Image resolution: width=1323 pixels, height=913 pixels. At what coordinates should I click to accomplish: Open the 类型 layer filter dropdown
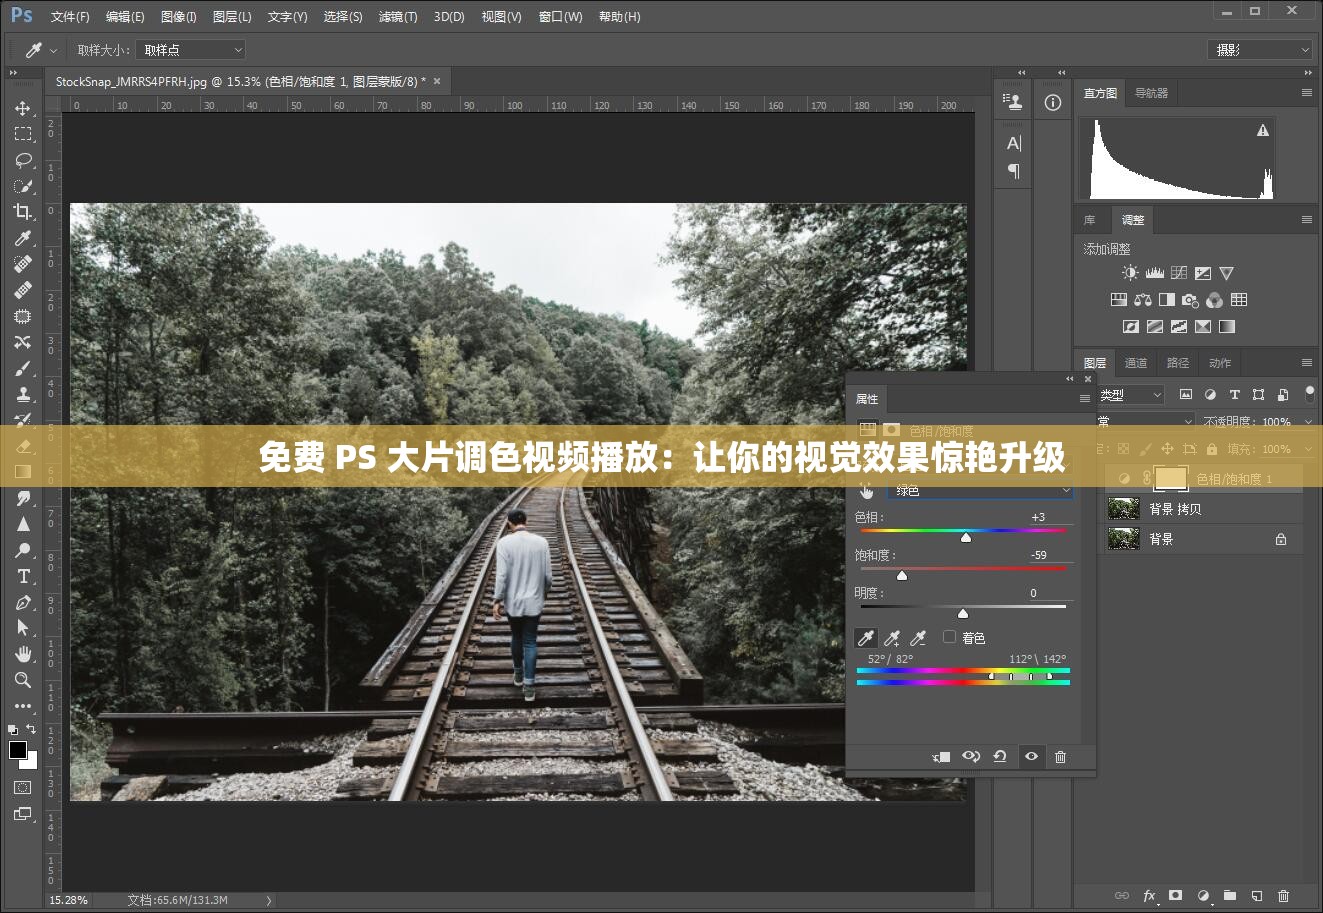(x=1130, y=394)
